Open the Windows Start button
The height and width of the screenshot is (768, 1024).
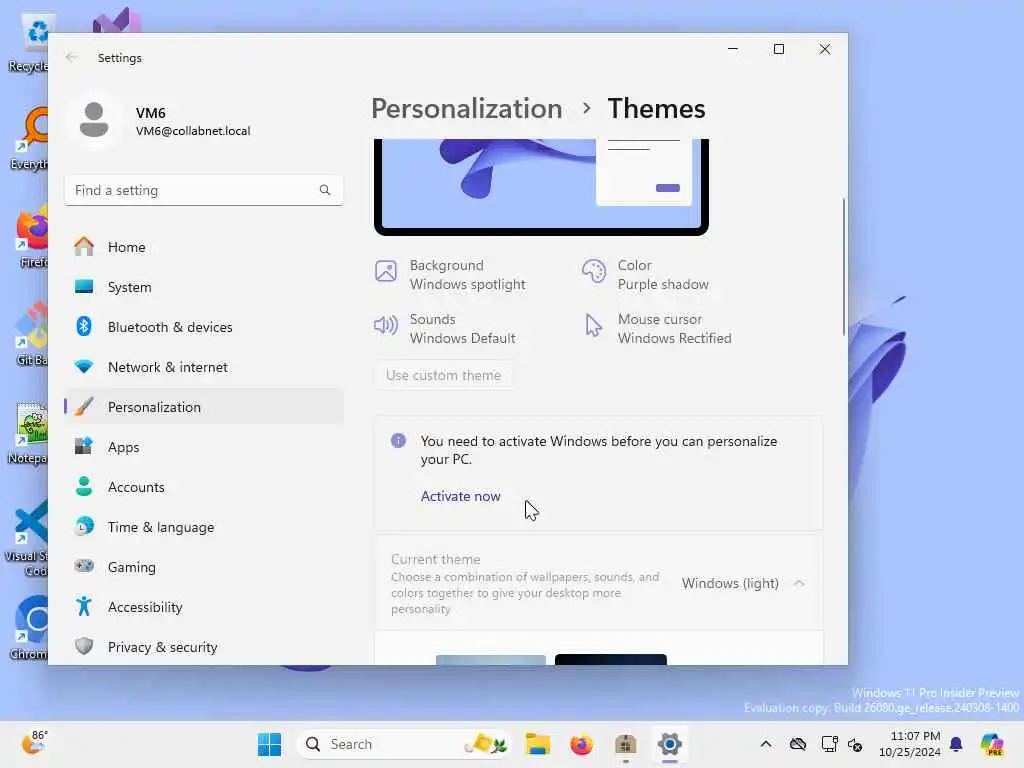(269, 744)
